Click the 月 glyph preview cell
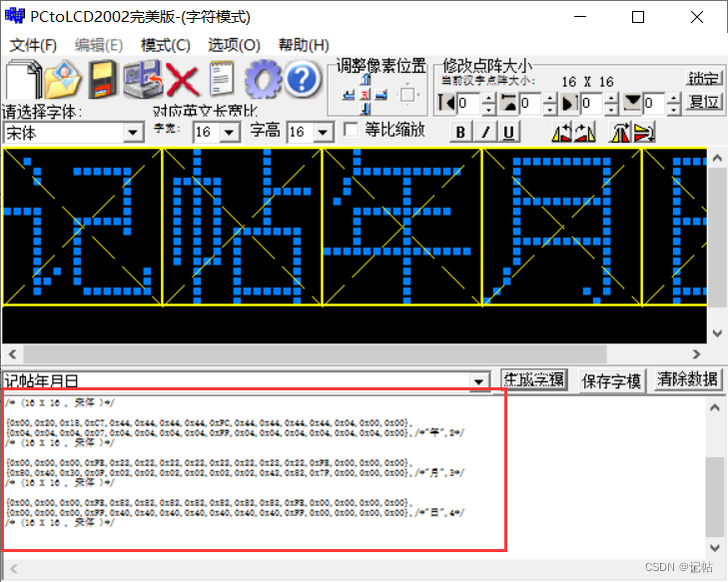 pyautogui.click(x=562, y=227)
